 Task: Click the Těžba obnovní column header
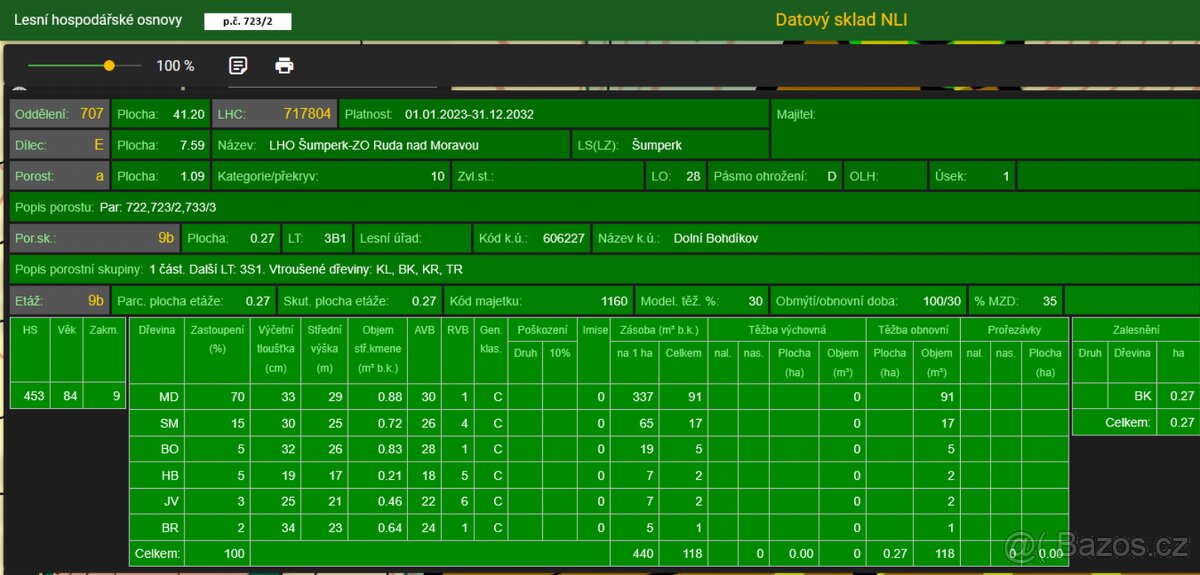(x=913, y=329)
